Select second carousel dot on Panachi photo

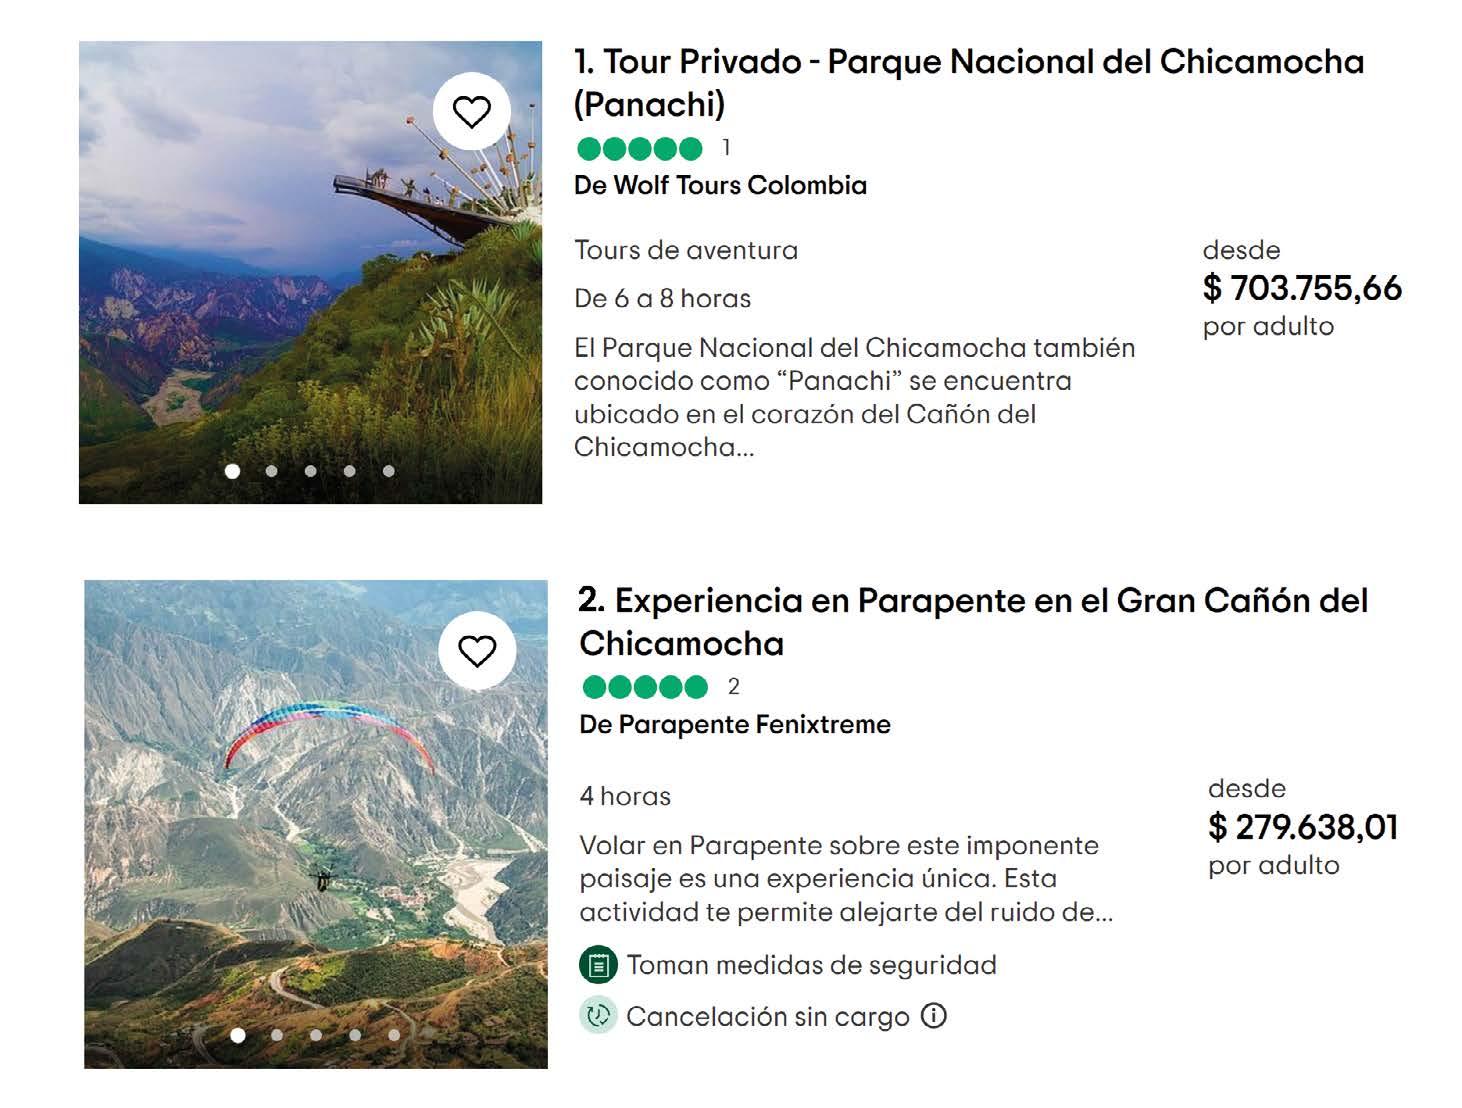(x=272, y=471)
